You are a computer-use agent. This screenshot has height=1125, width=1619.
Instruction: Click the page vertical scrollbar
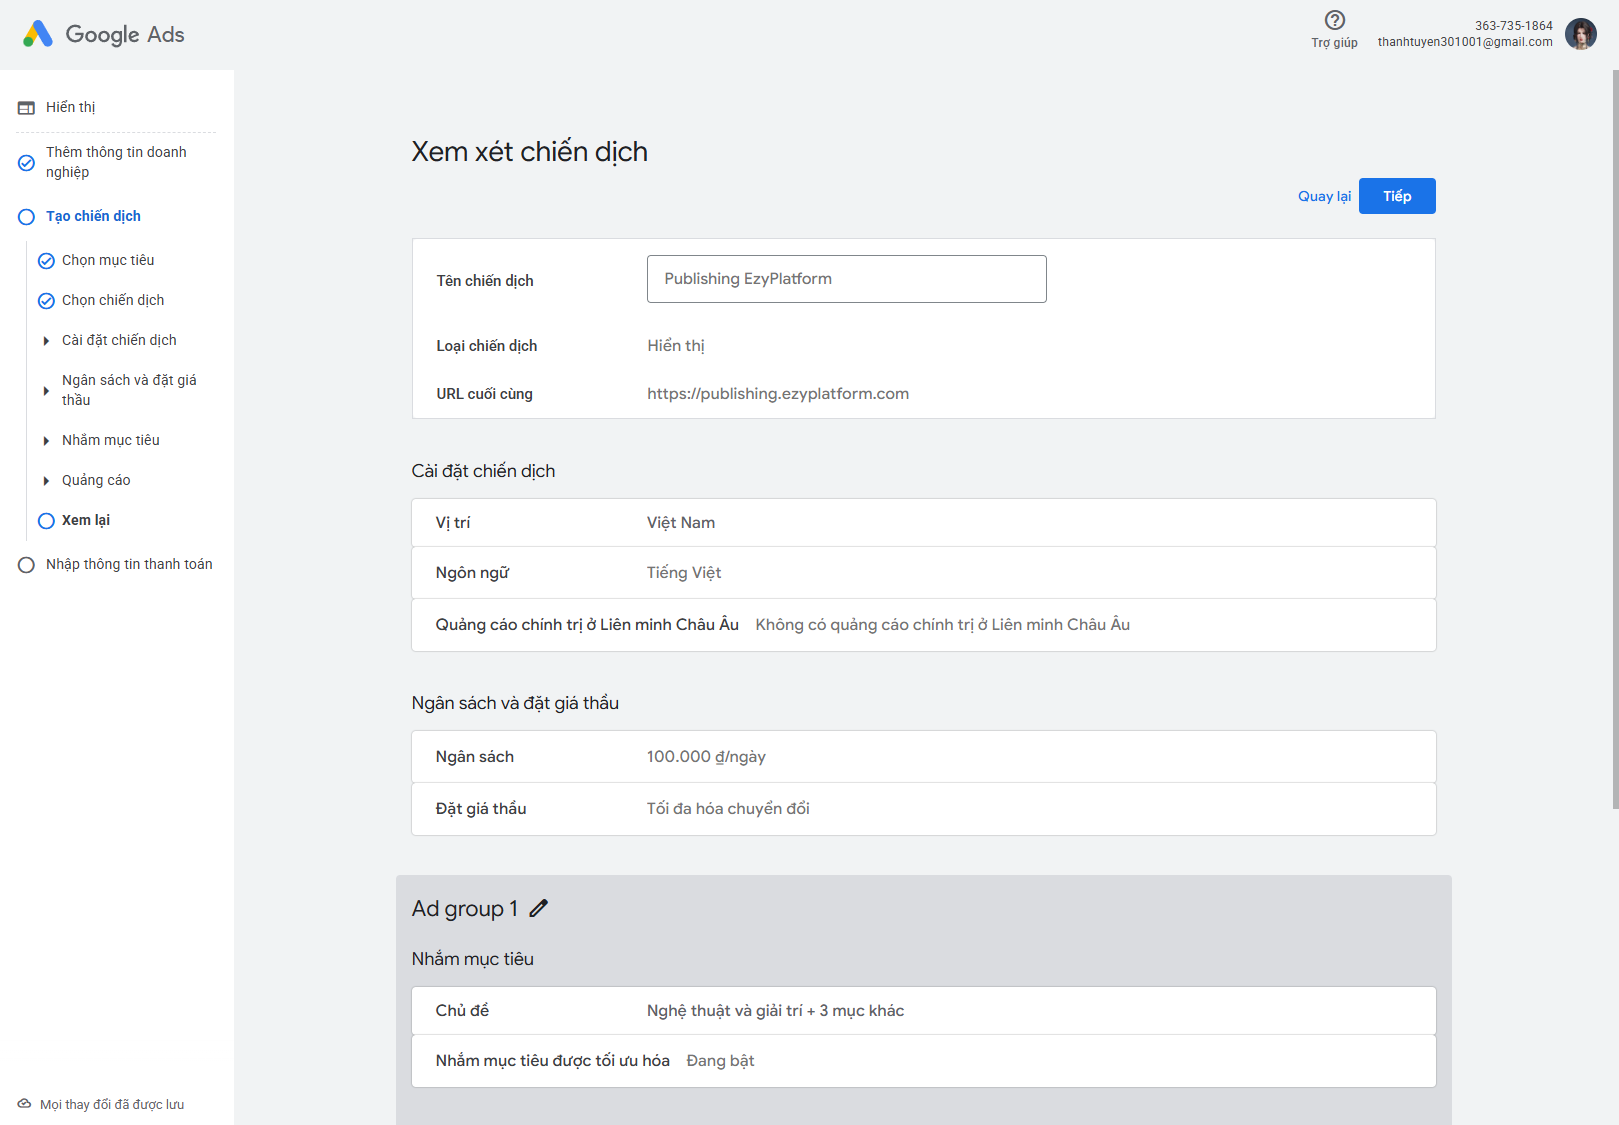[1615, 440]
